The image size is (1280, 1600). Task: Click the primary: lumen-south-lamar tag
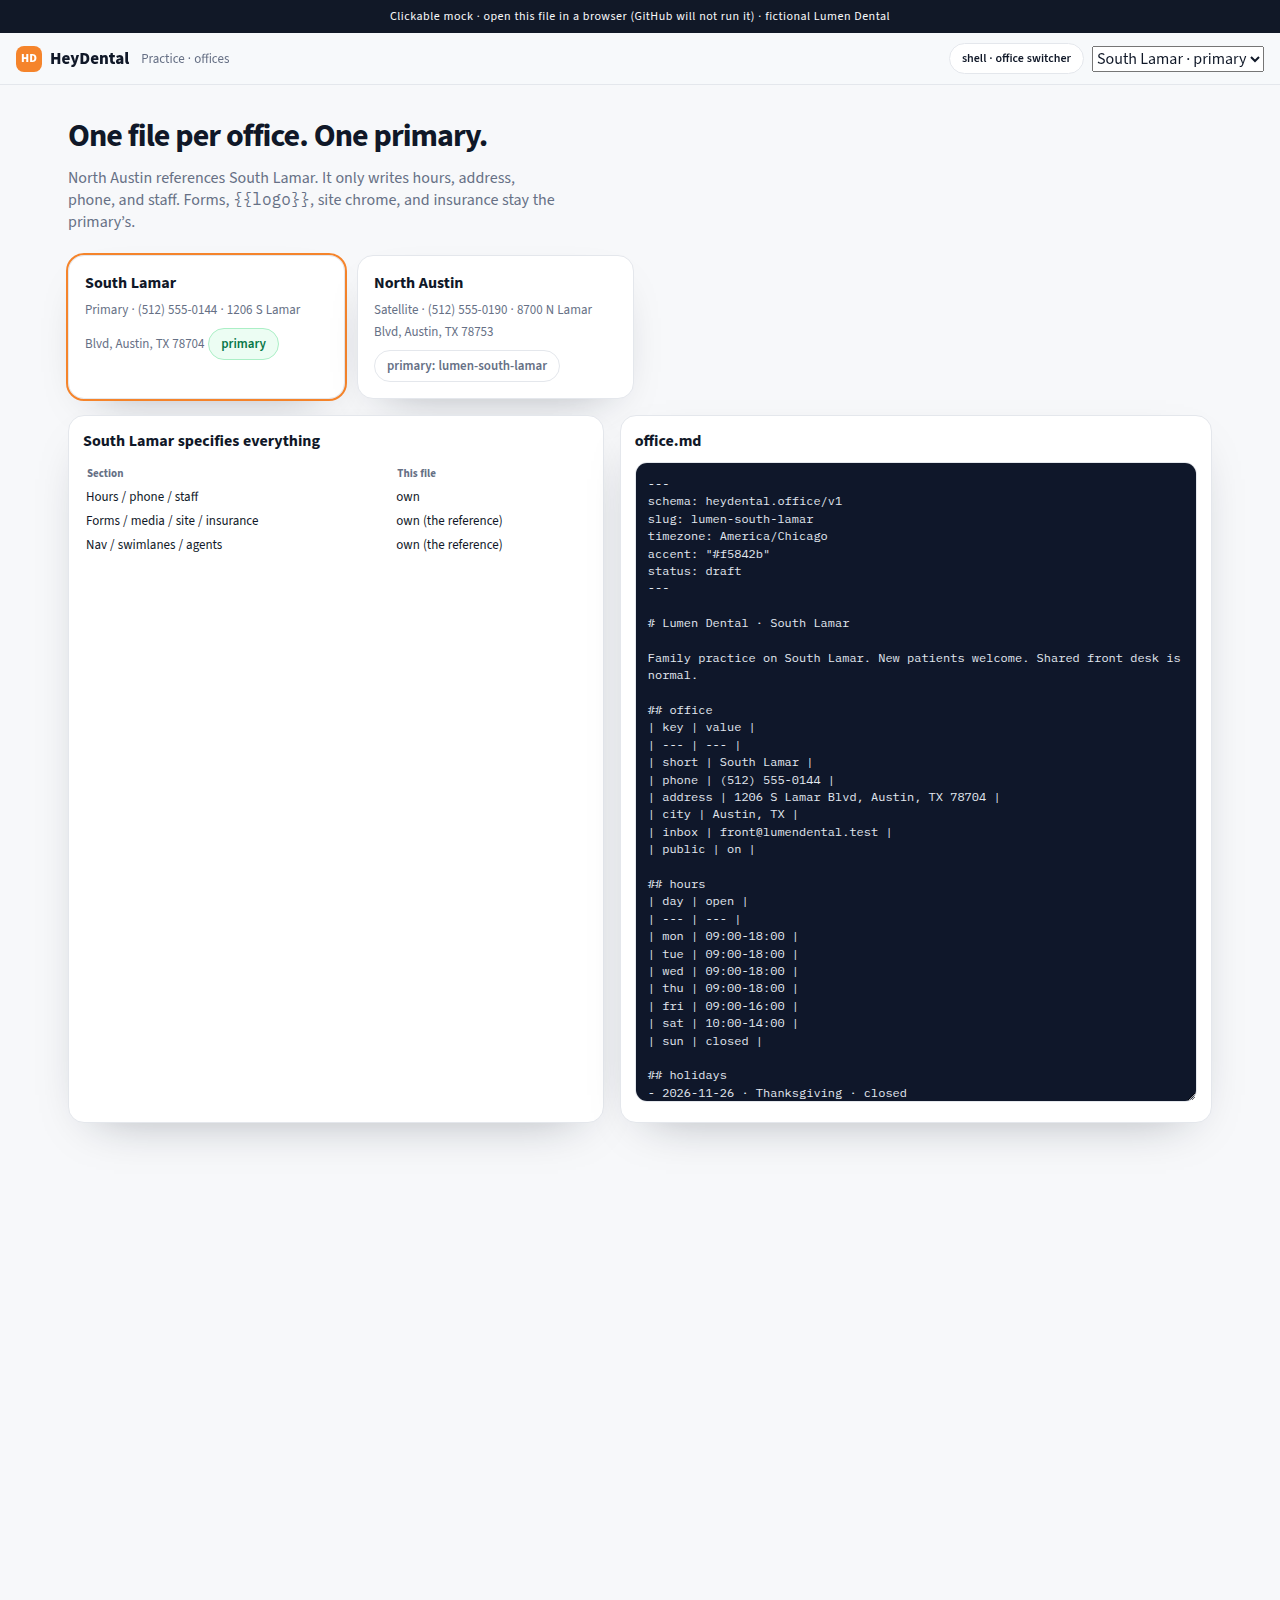pos(467,366)
